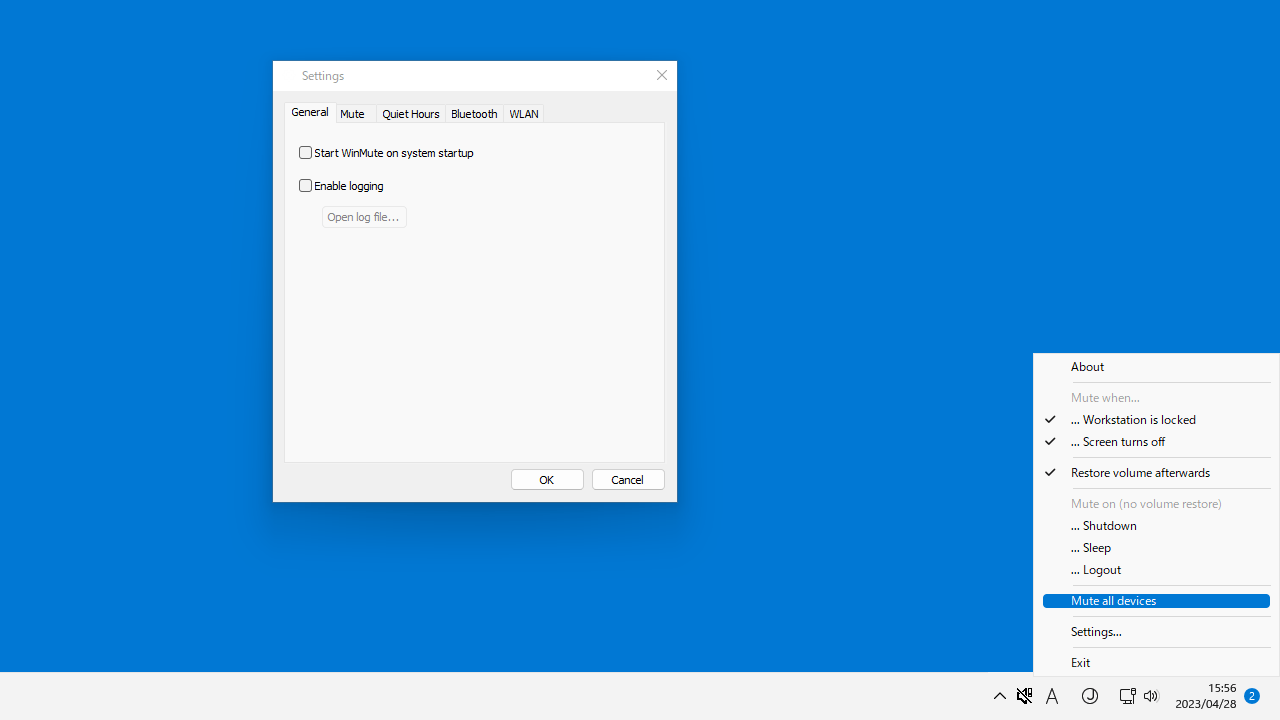Screen dimensions: 1280x720
Task: Tick the Enable logging checkbox
Action: 306,186
